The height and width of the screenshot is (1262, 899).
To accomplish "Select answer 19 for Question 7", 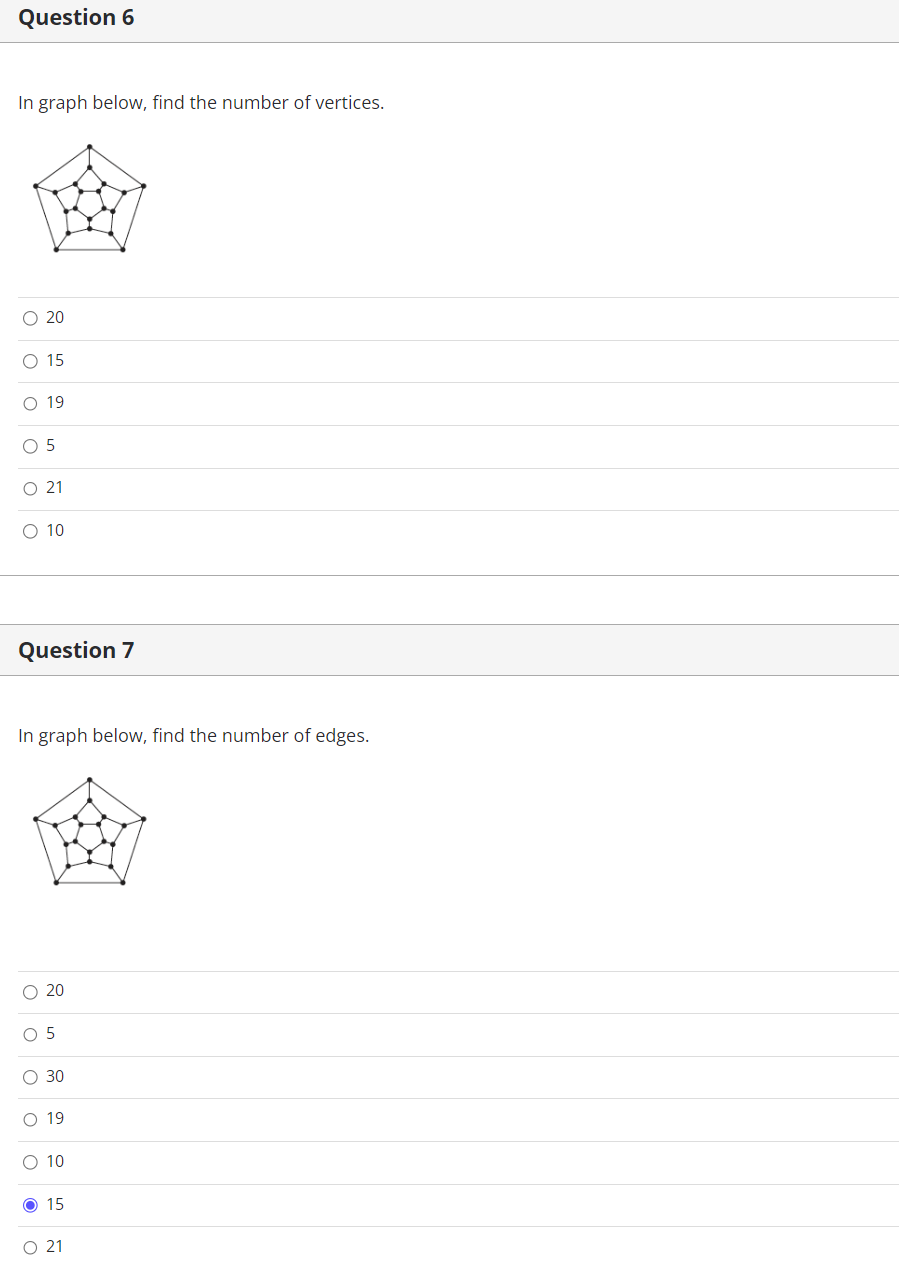I will [x=30, y=1119].
